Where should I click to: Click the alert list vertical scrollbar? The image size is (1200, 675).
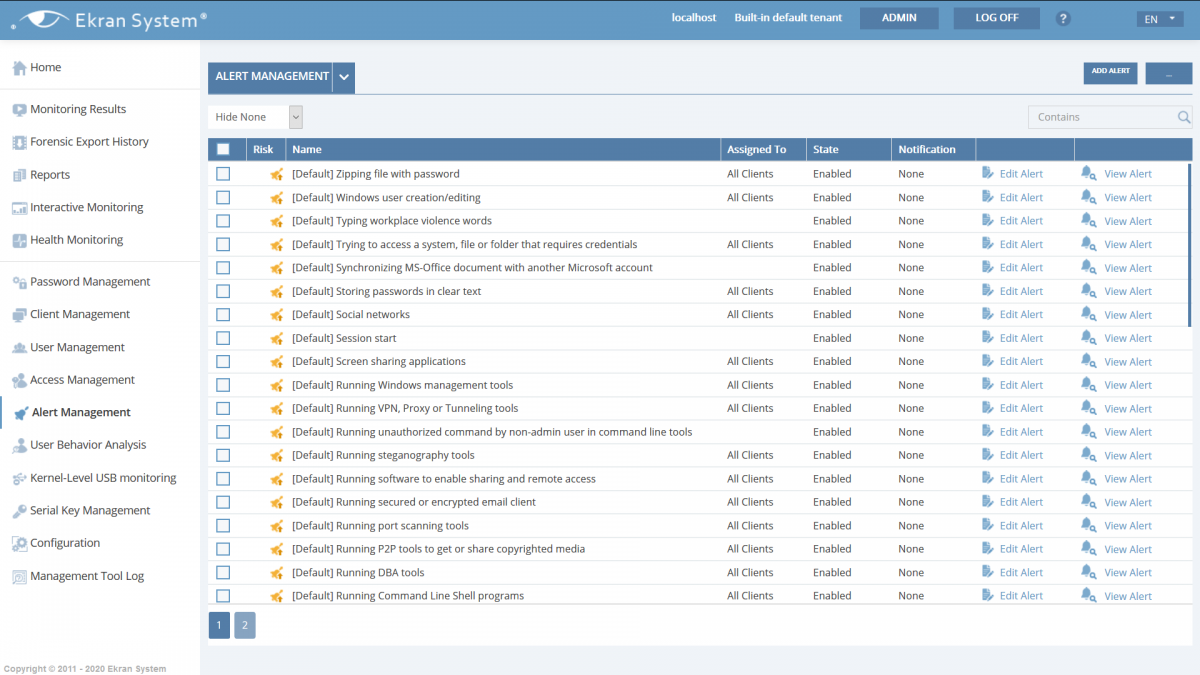pyautogui.click(x=1190, y=245)
